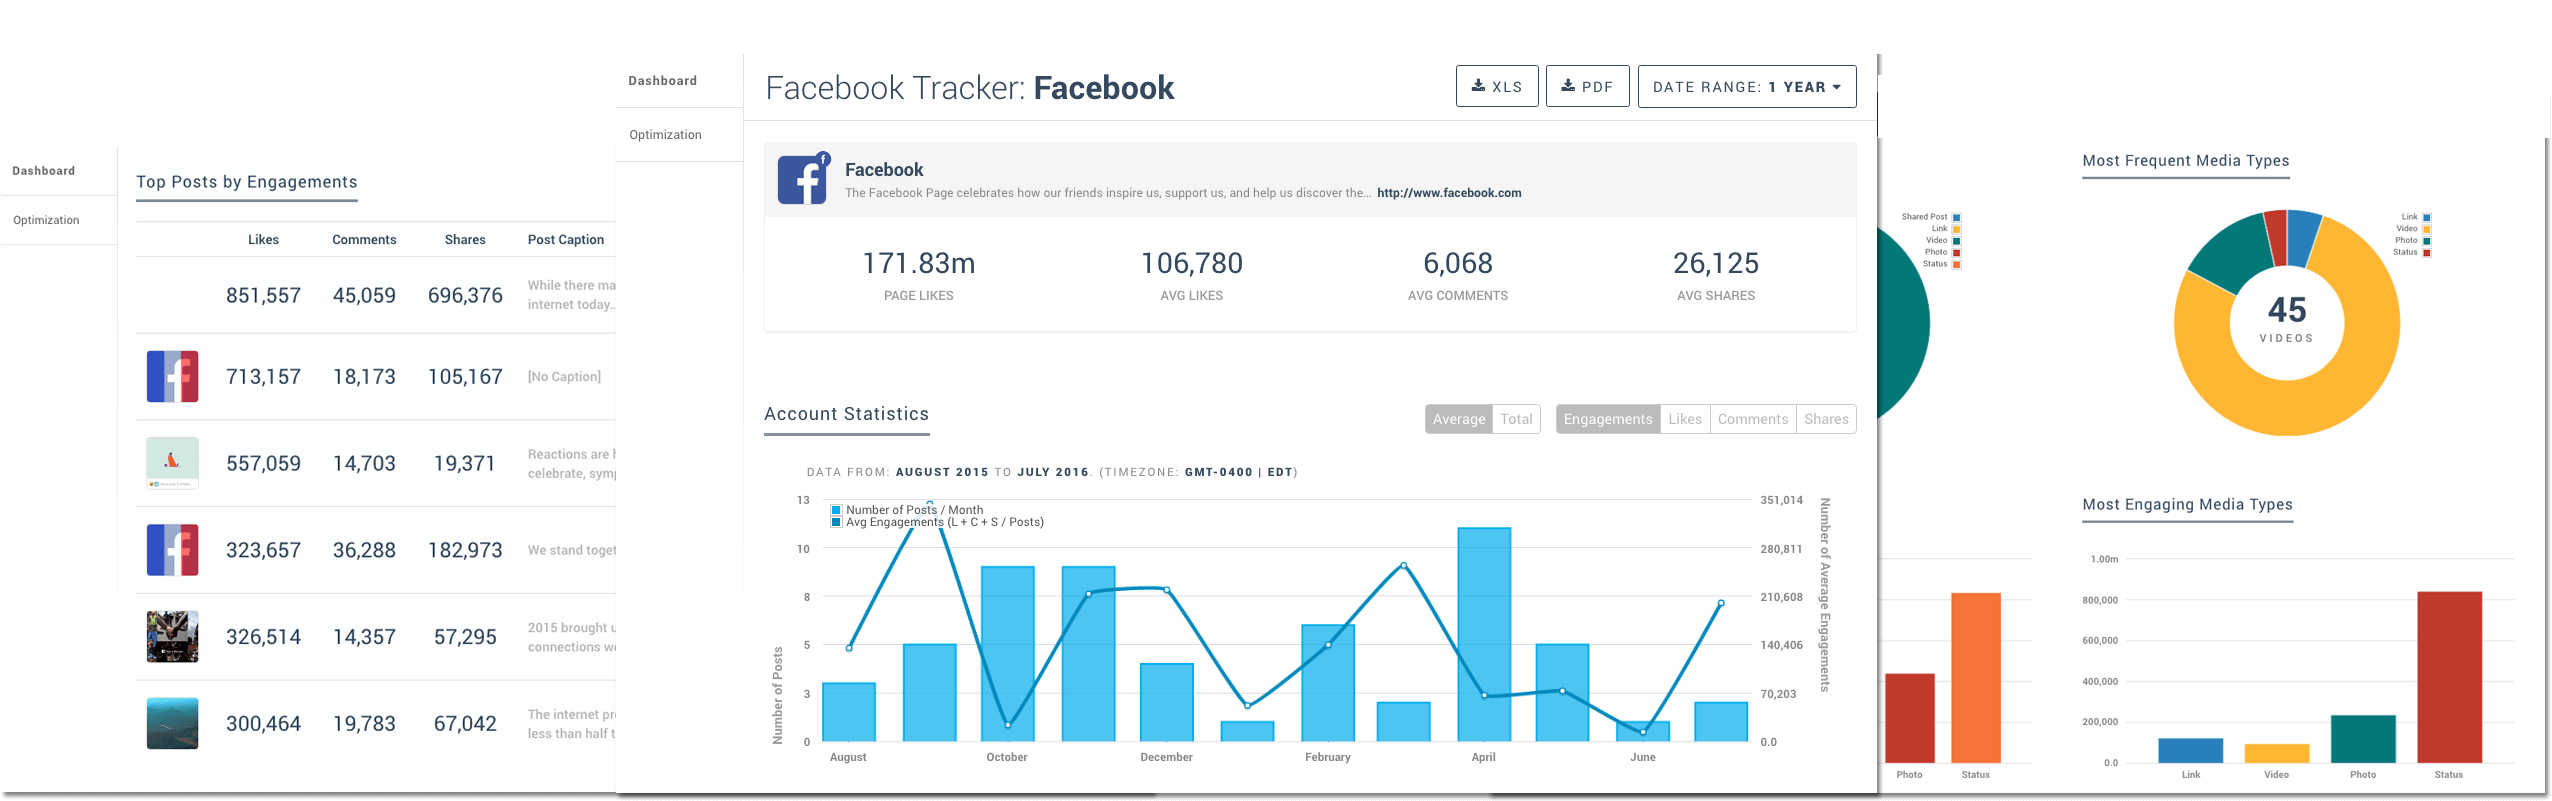
Task: Open the post thumbnail in the 300,464 likes row
Action: [x=172, y=723]
